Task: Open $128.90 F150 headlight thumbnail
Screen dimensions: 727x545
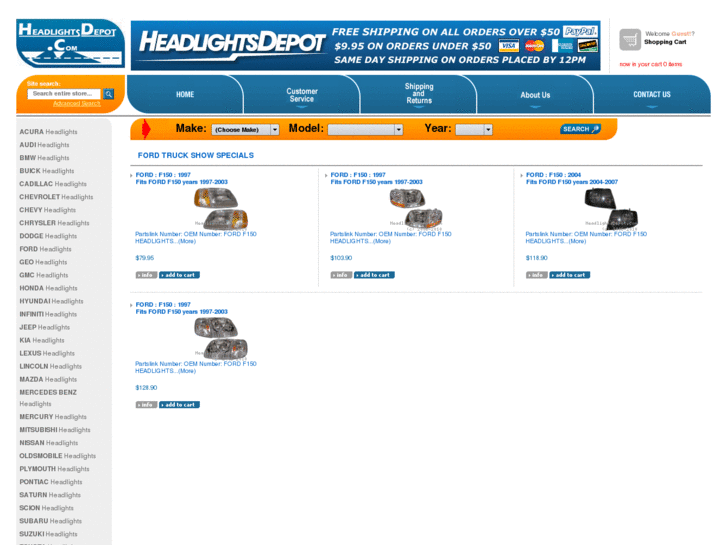Action: pos(221,339)
